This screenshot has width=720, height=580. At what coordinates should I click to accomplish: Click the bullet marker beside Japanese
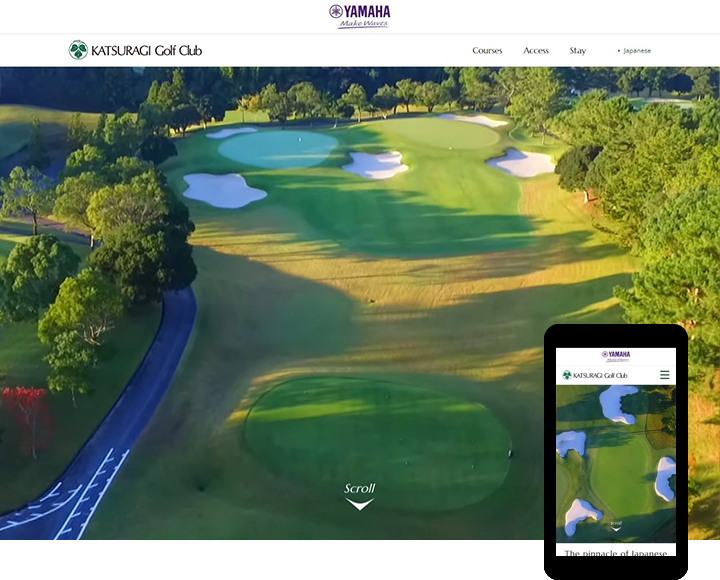619,51
